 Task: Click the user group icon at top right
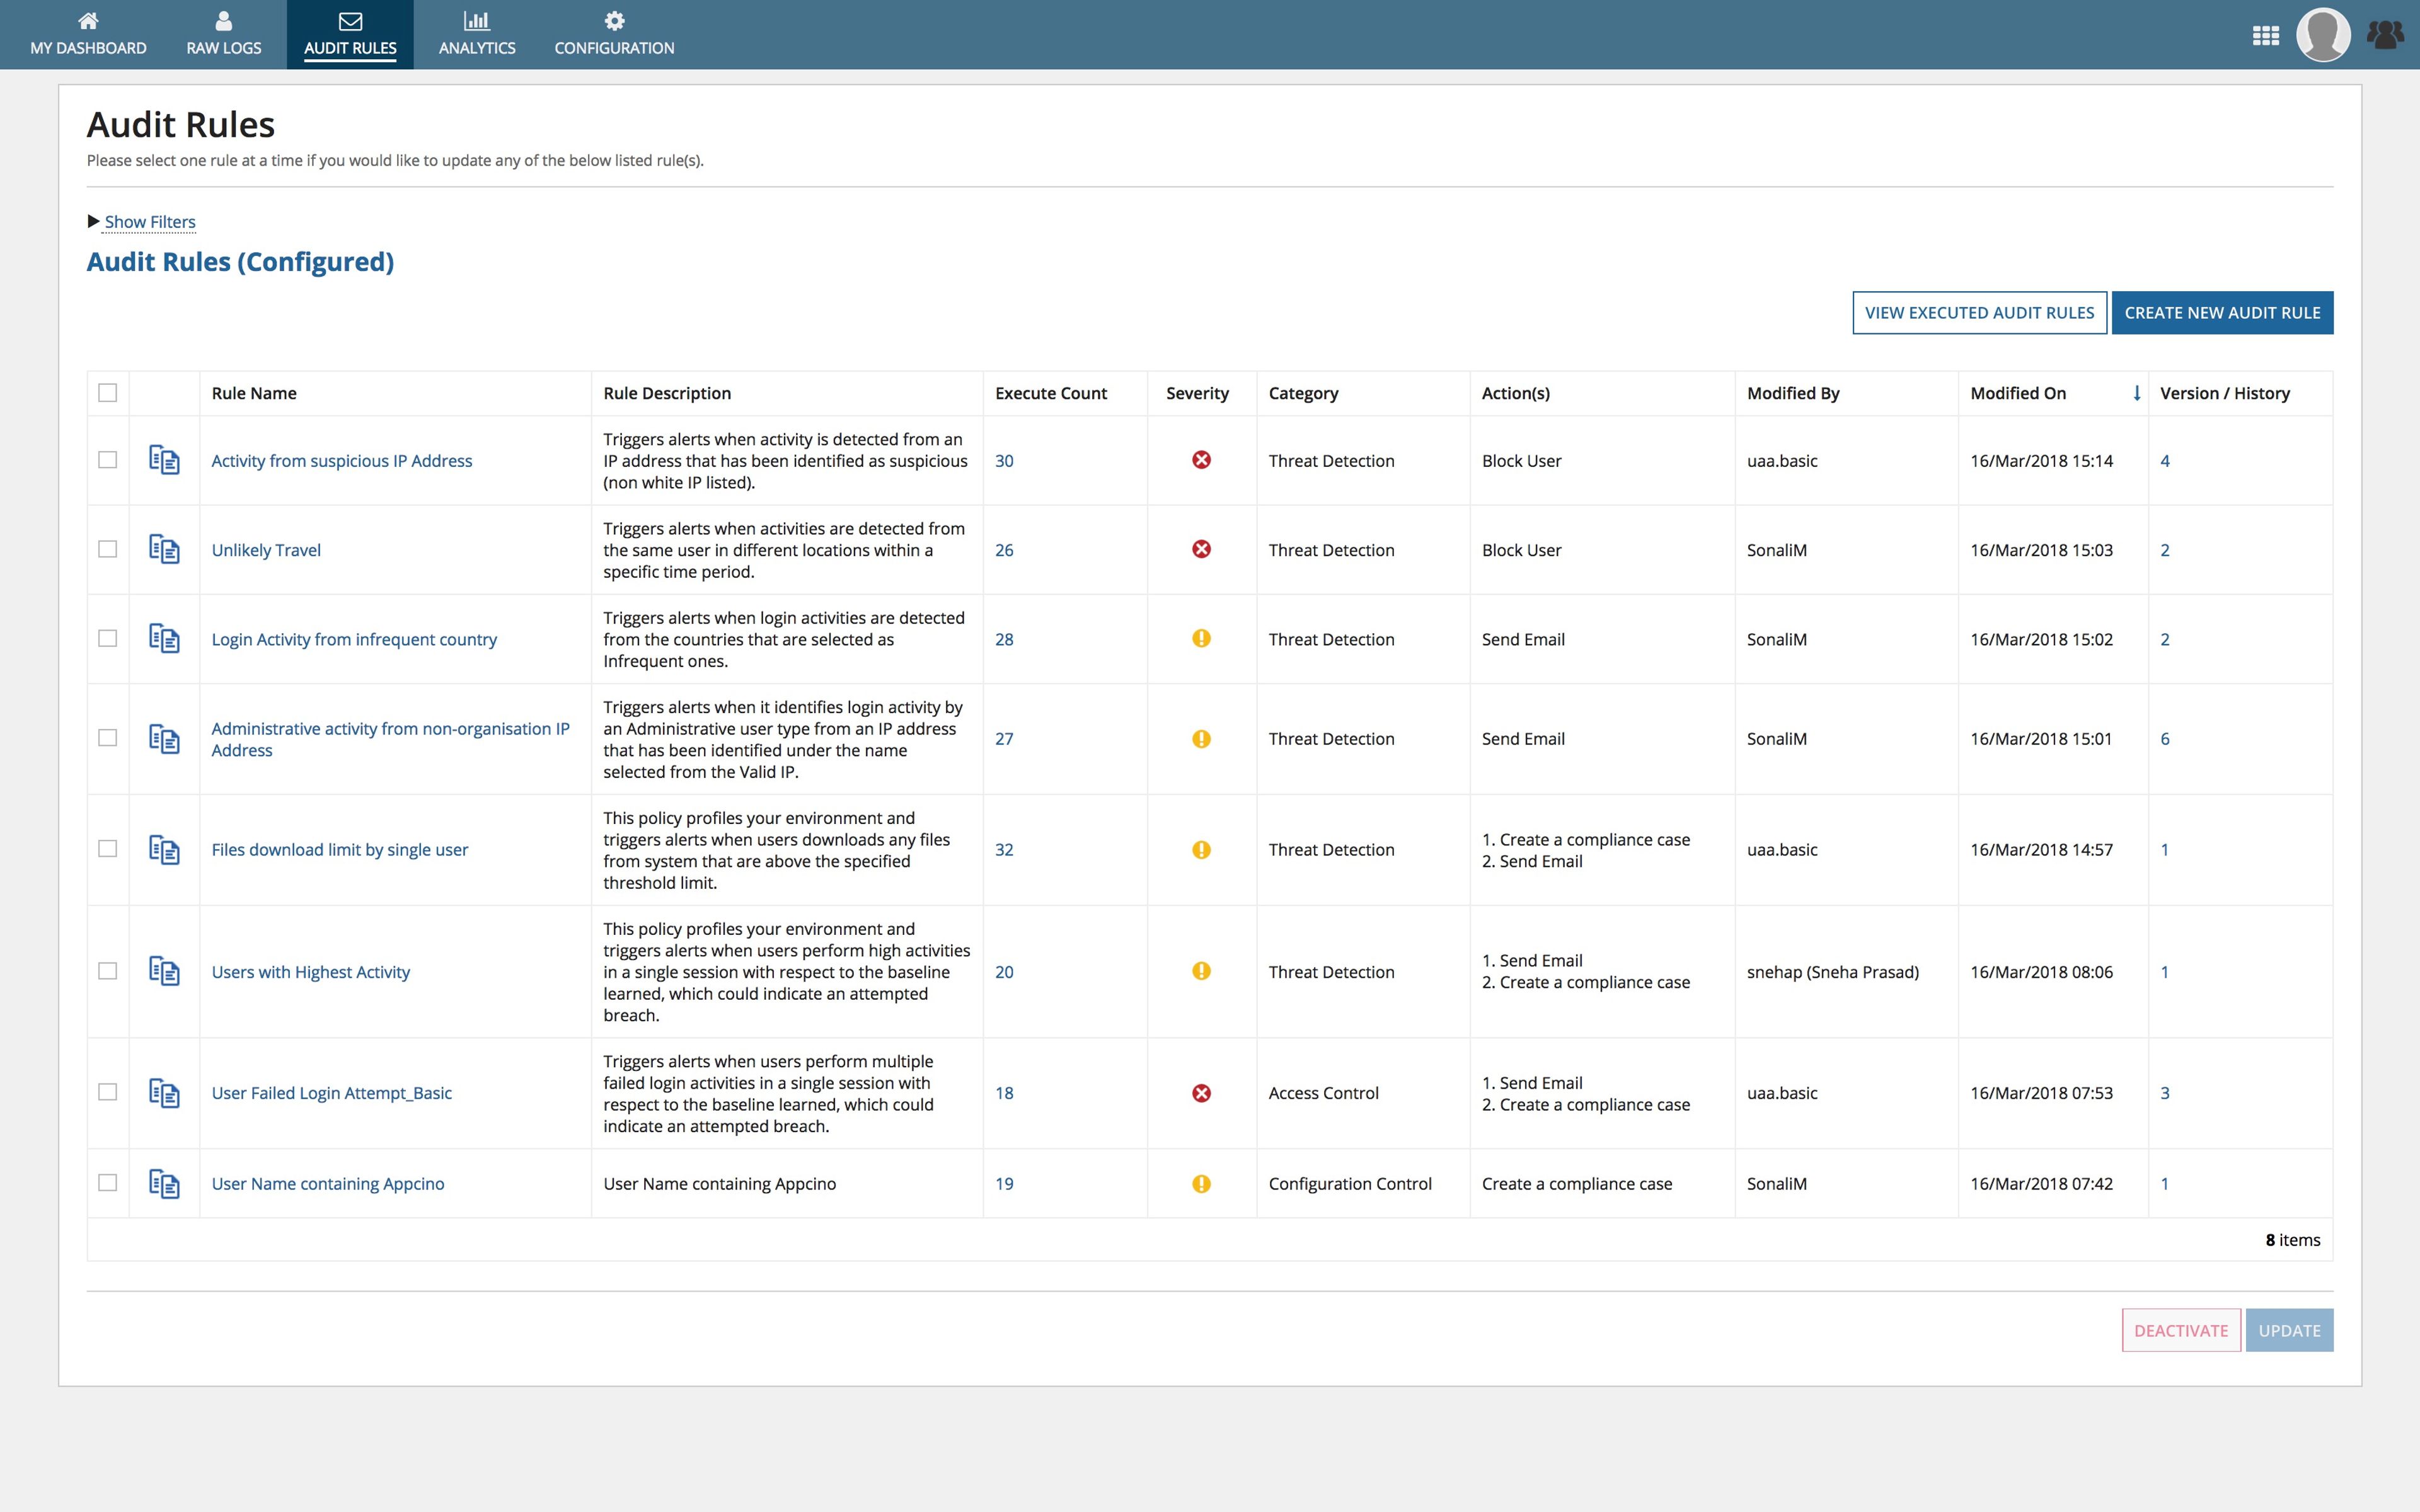coord(2385,35)
